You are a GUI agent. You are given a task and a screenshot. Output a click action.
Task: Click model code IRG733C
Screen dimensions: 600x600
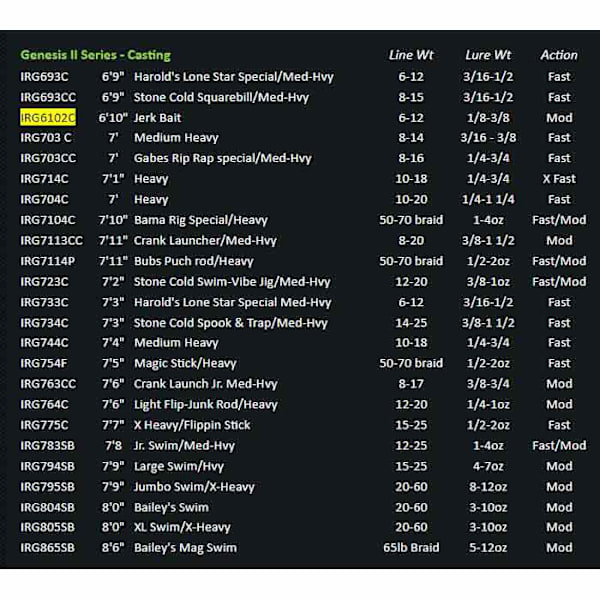(x=44, y=302)
